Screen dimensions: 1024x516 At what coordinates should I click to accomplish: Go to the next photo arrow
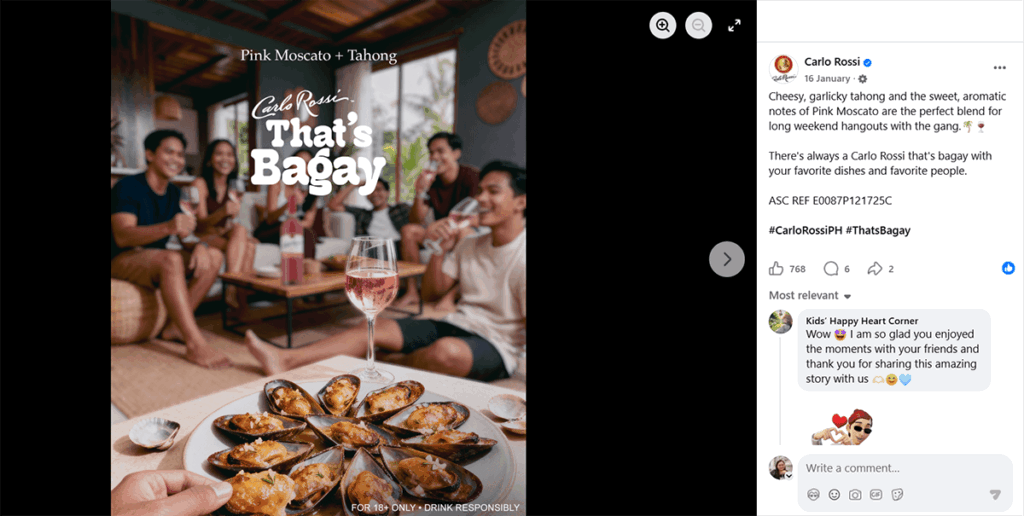click(727, 259)
